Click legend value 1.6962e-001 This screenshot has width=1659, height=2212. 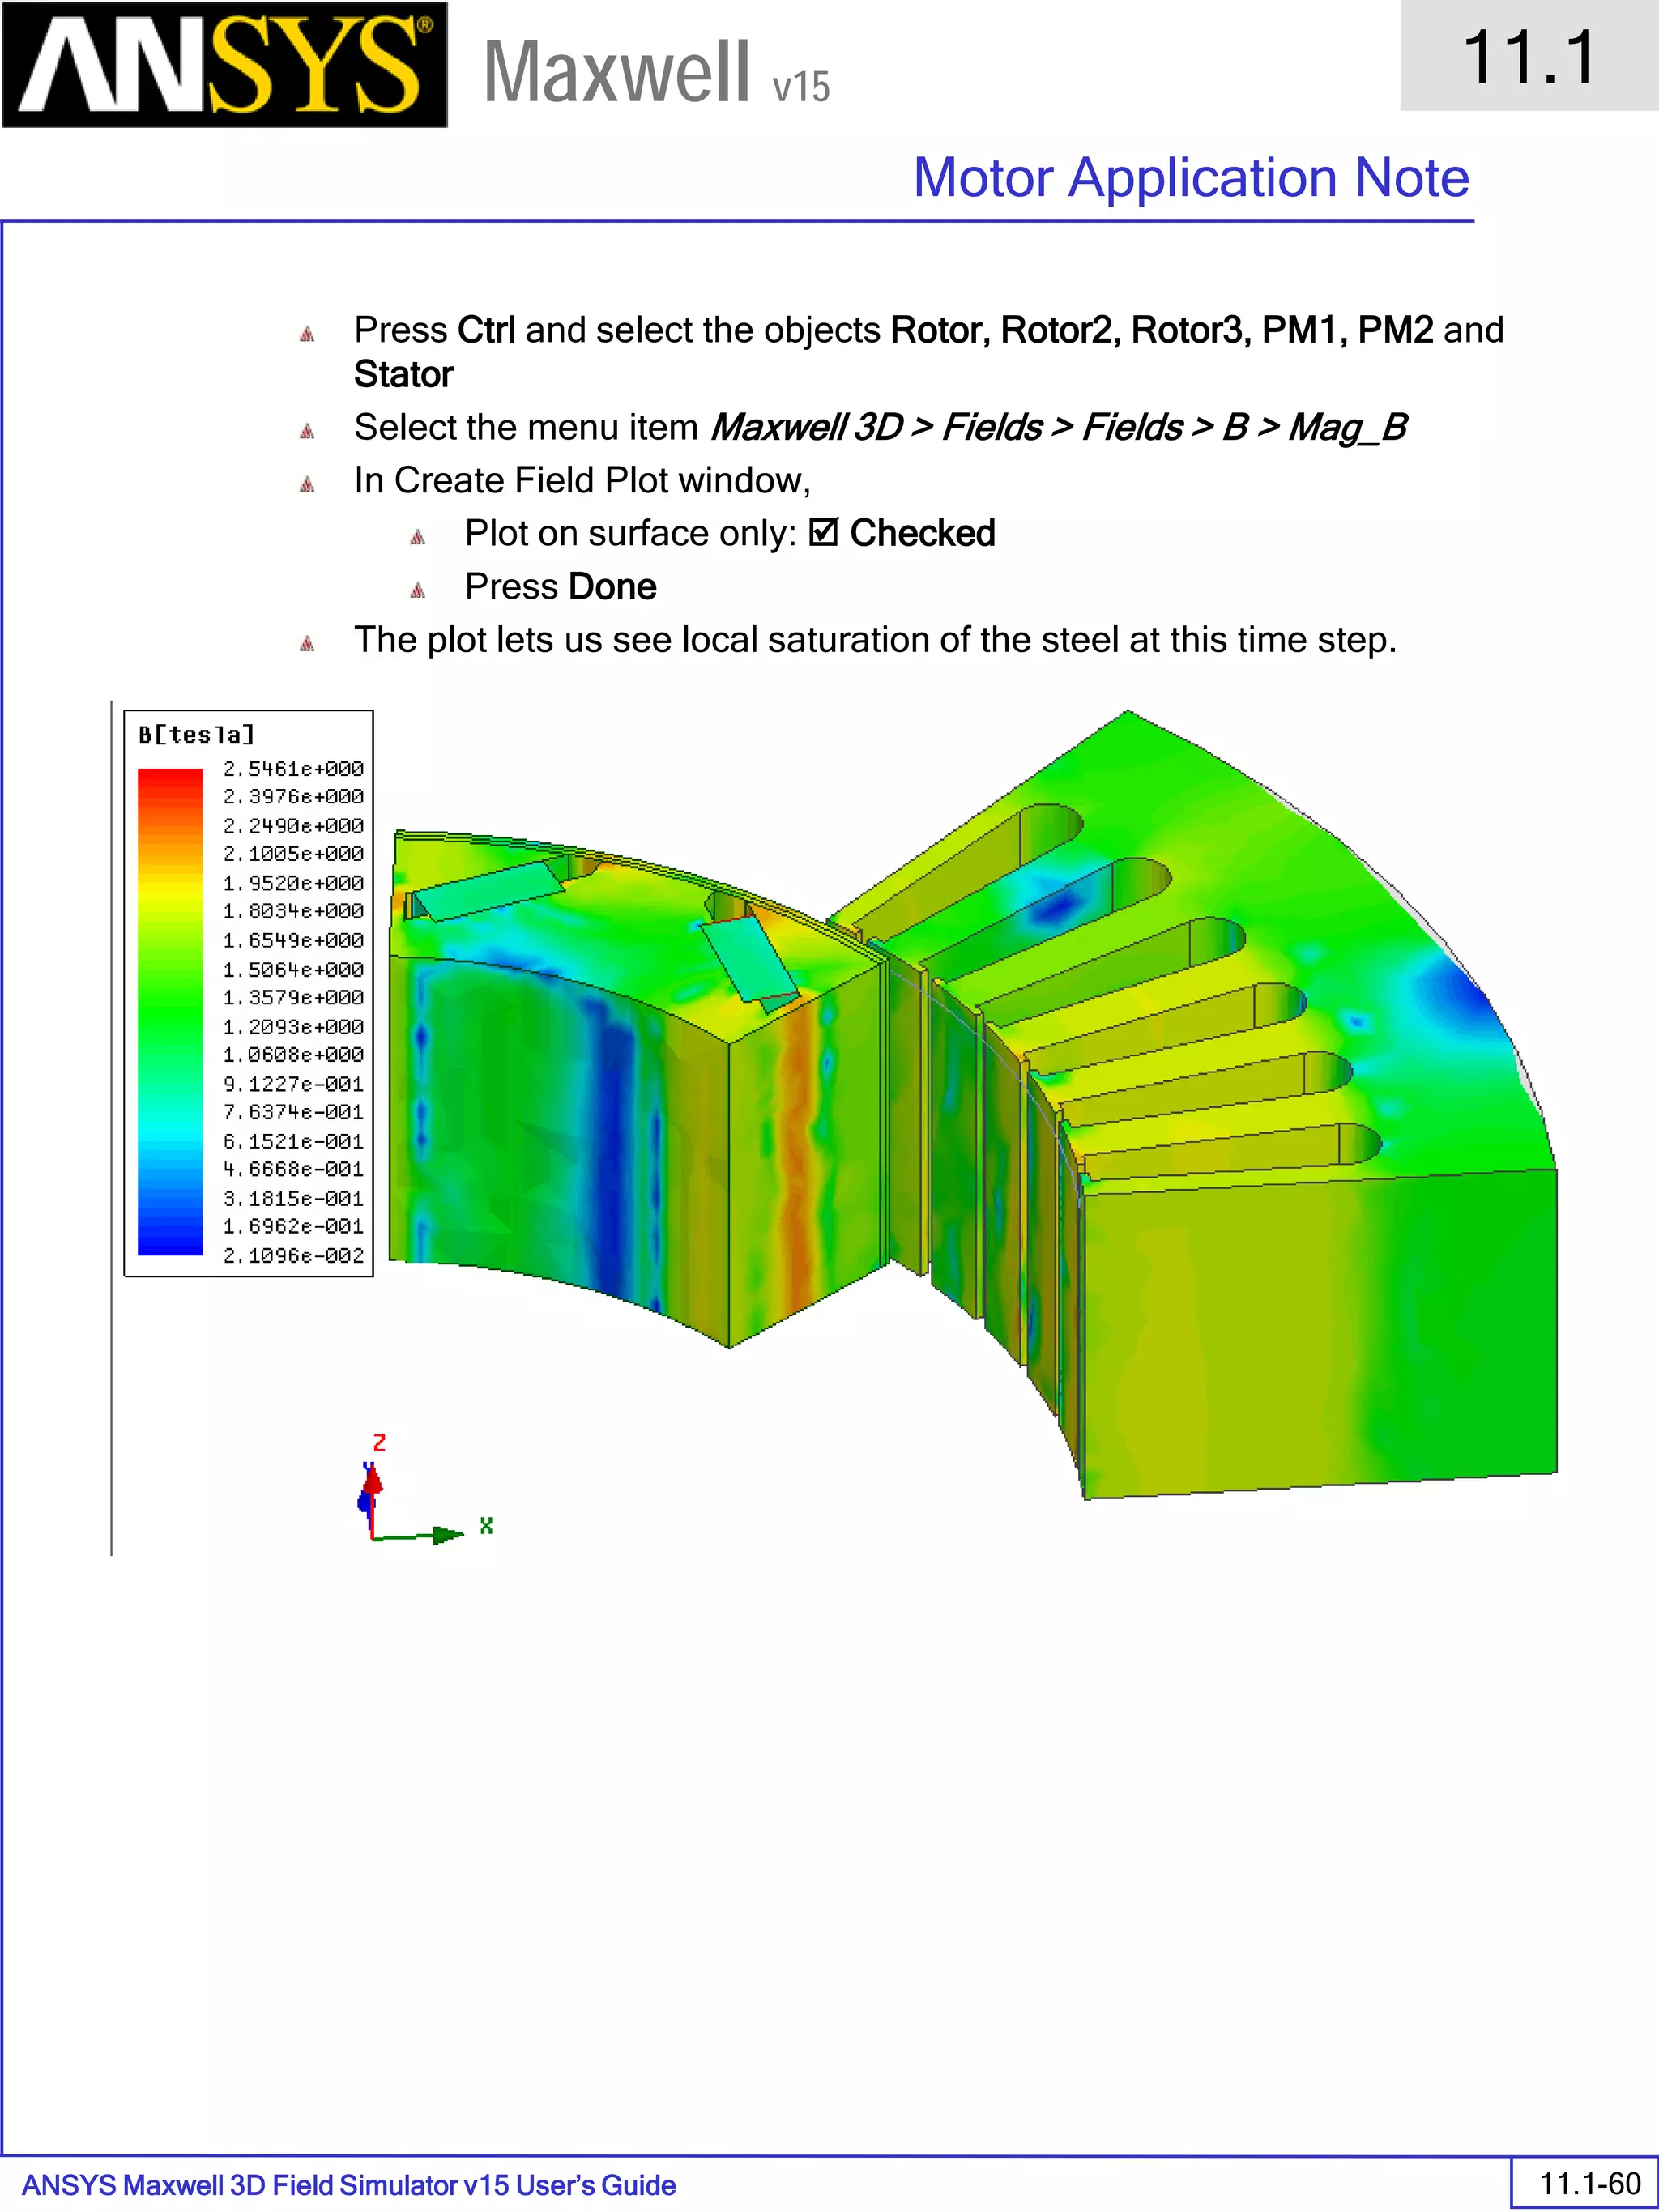[x=293, y=1226]
